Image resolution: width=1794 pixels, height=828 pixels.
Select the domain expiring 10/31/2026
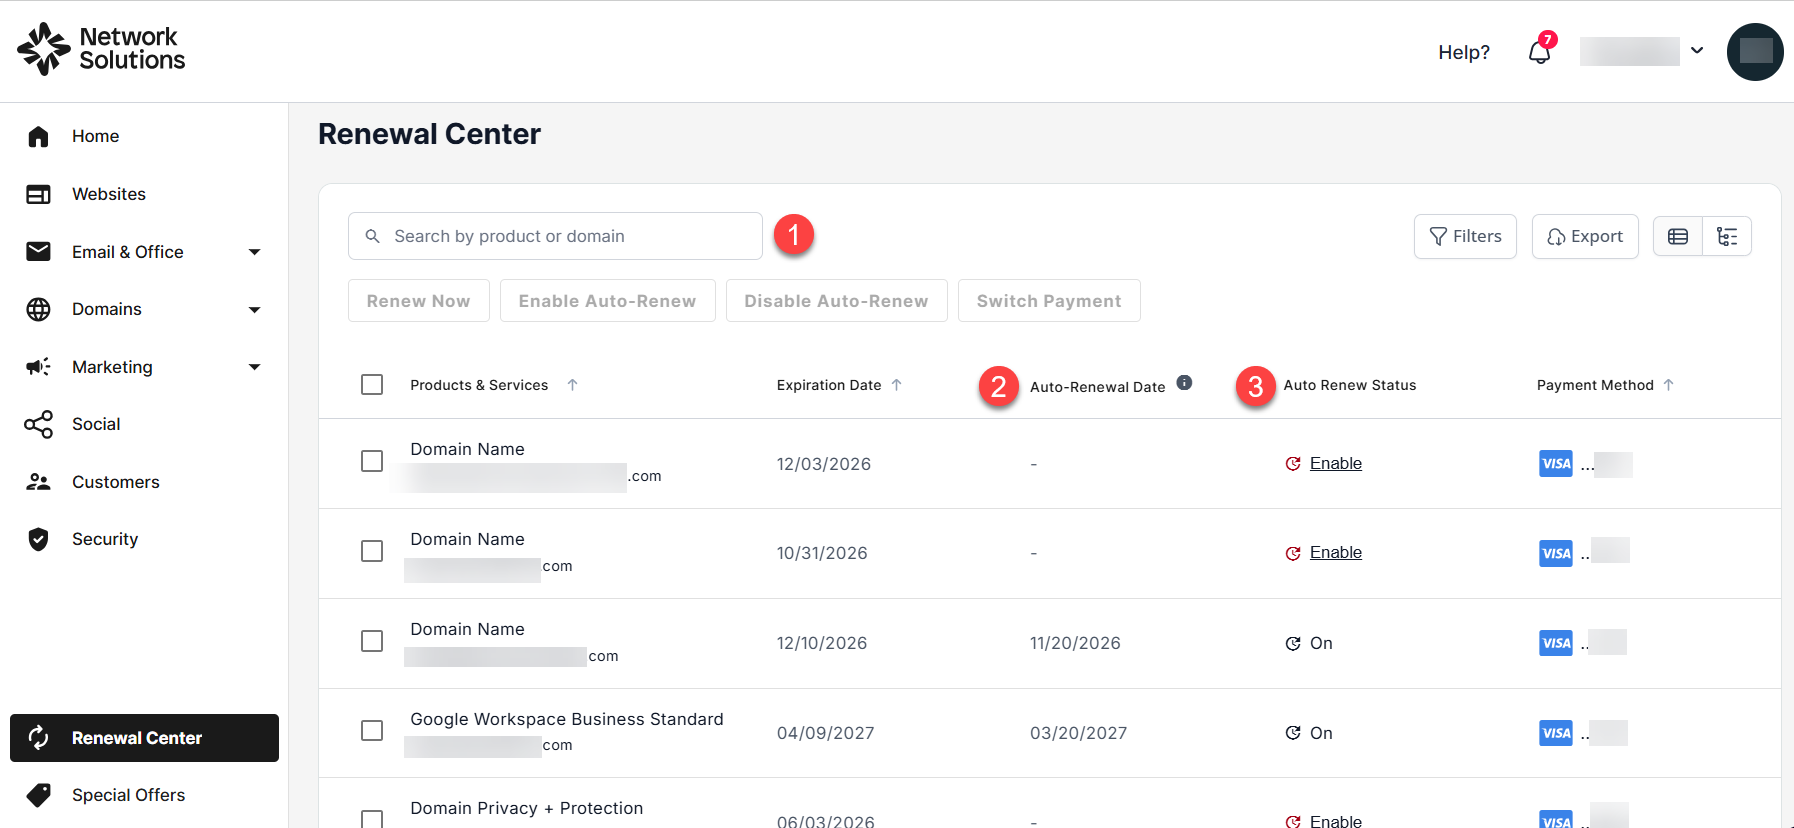tap(372, 551)
